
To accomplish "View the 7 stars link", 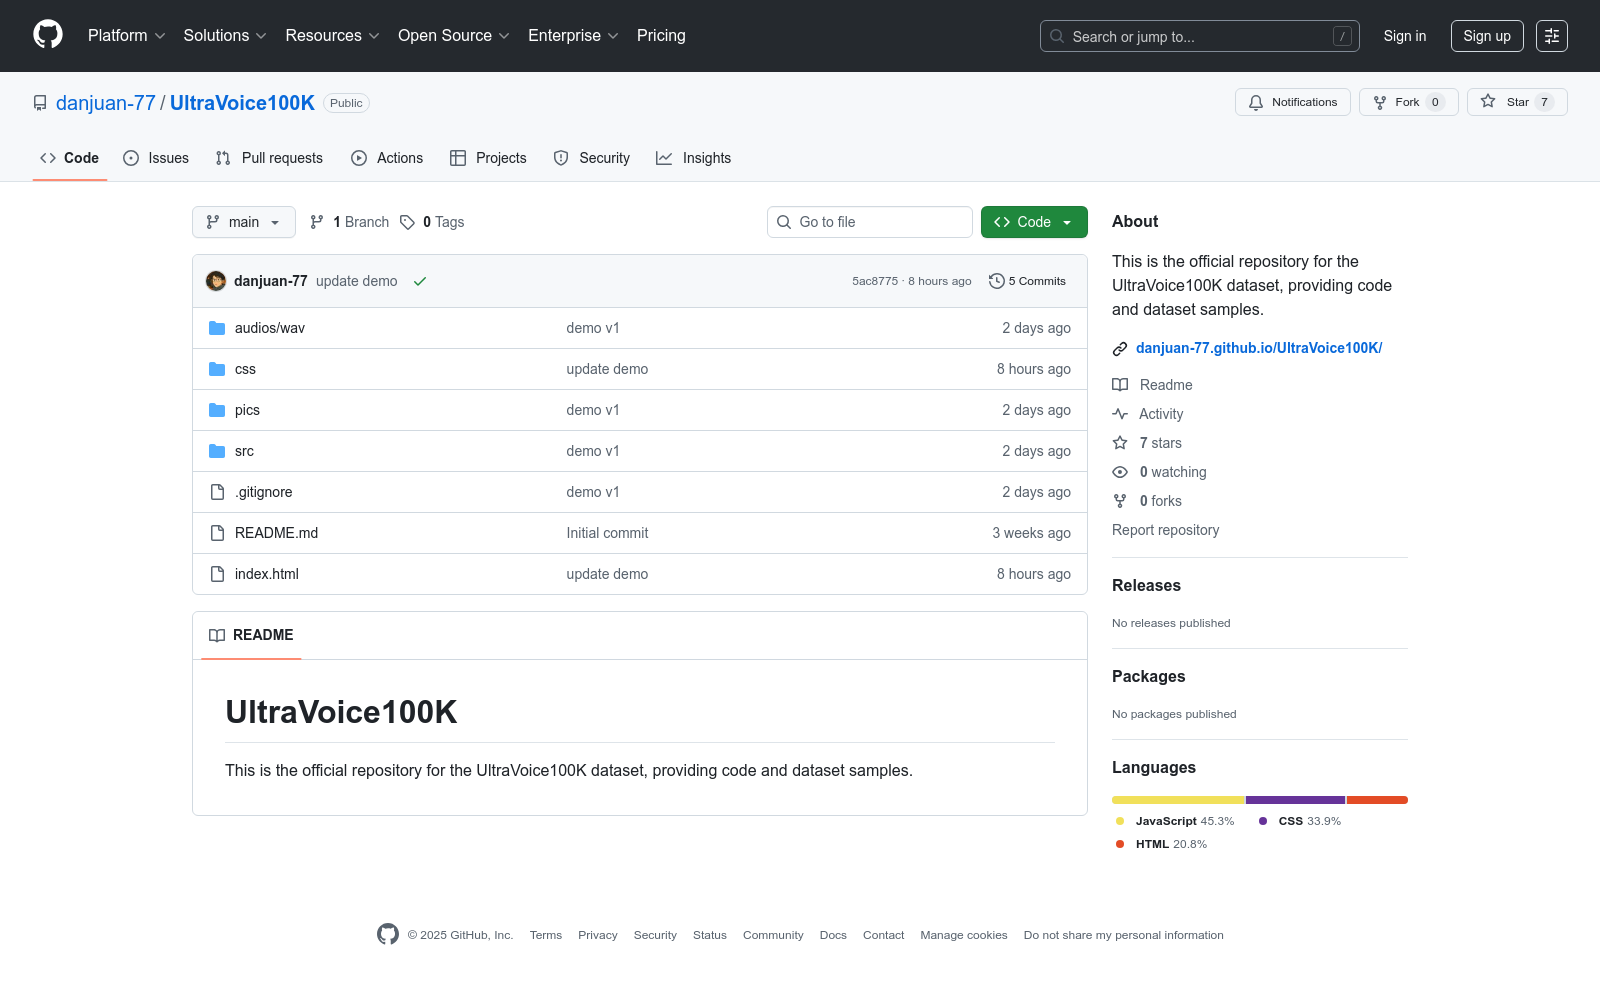I will pyautogui.click(x=1148, y=443).
